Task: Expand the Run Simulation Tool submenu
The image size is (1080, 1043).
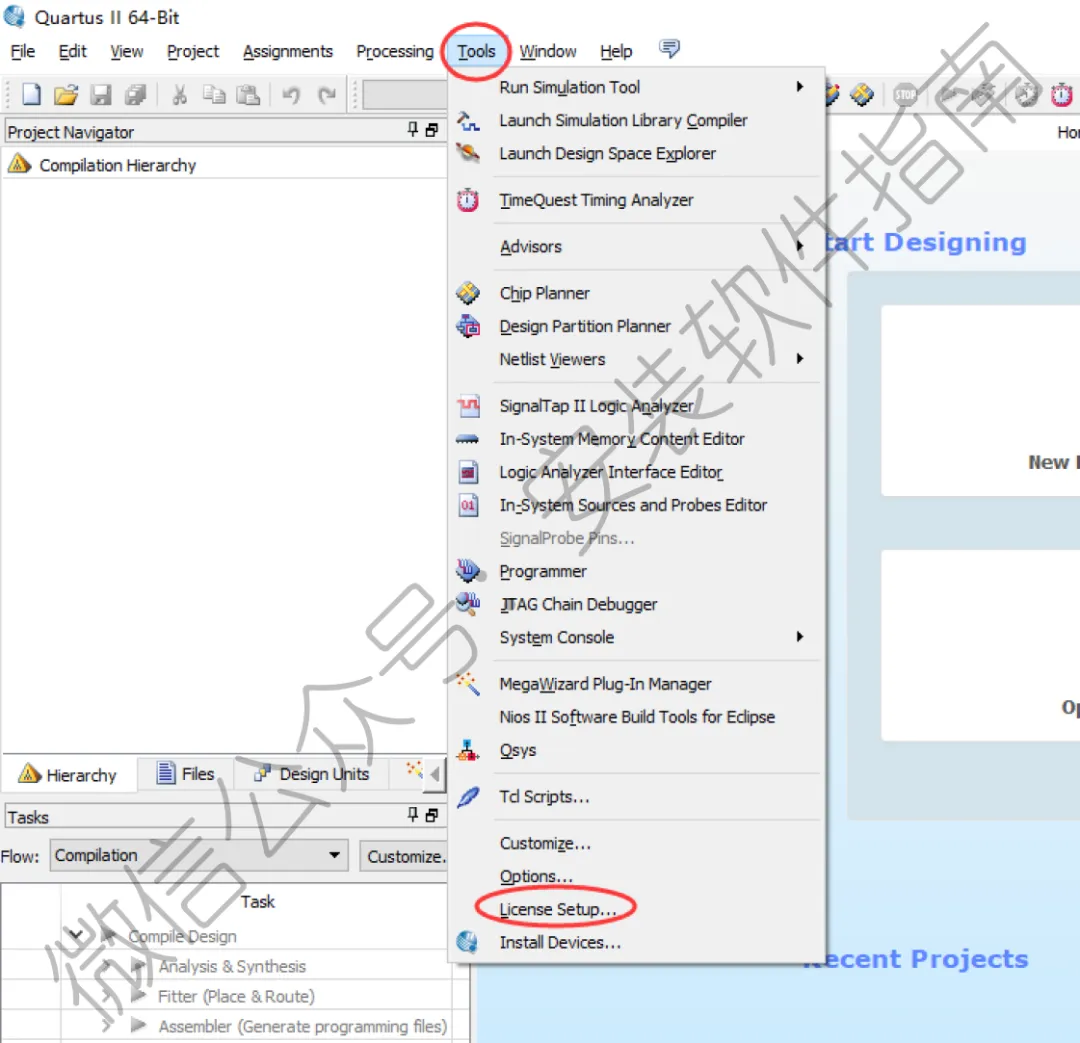Action: click(x=800, y=86)
